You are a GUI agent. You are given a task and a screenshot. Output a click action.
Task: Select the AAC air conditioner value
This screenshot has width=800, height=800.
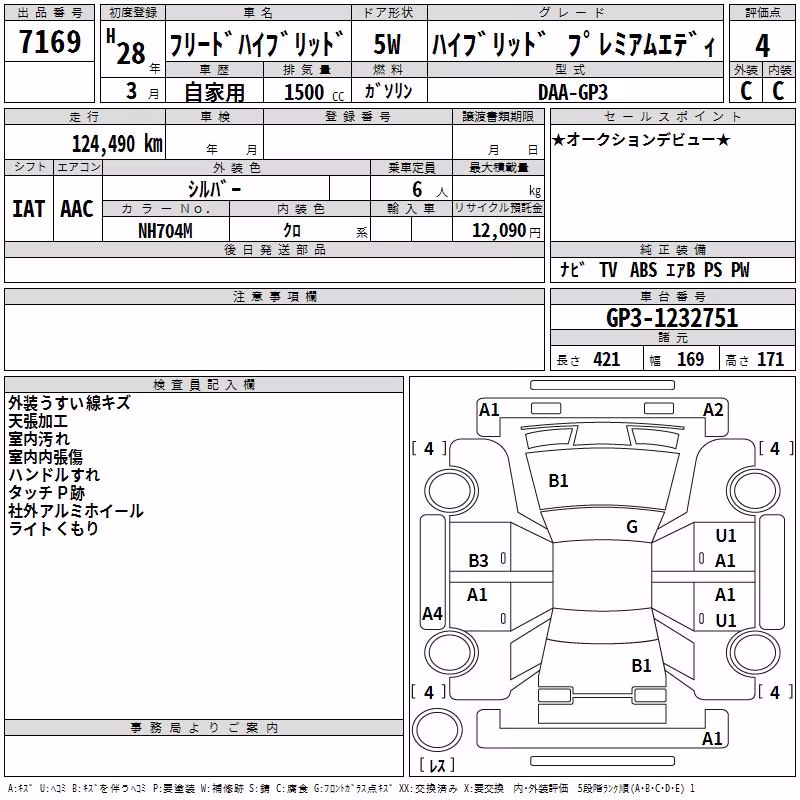[x=77, y=209]
